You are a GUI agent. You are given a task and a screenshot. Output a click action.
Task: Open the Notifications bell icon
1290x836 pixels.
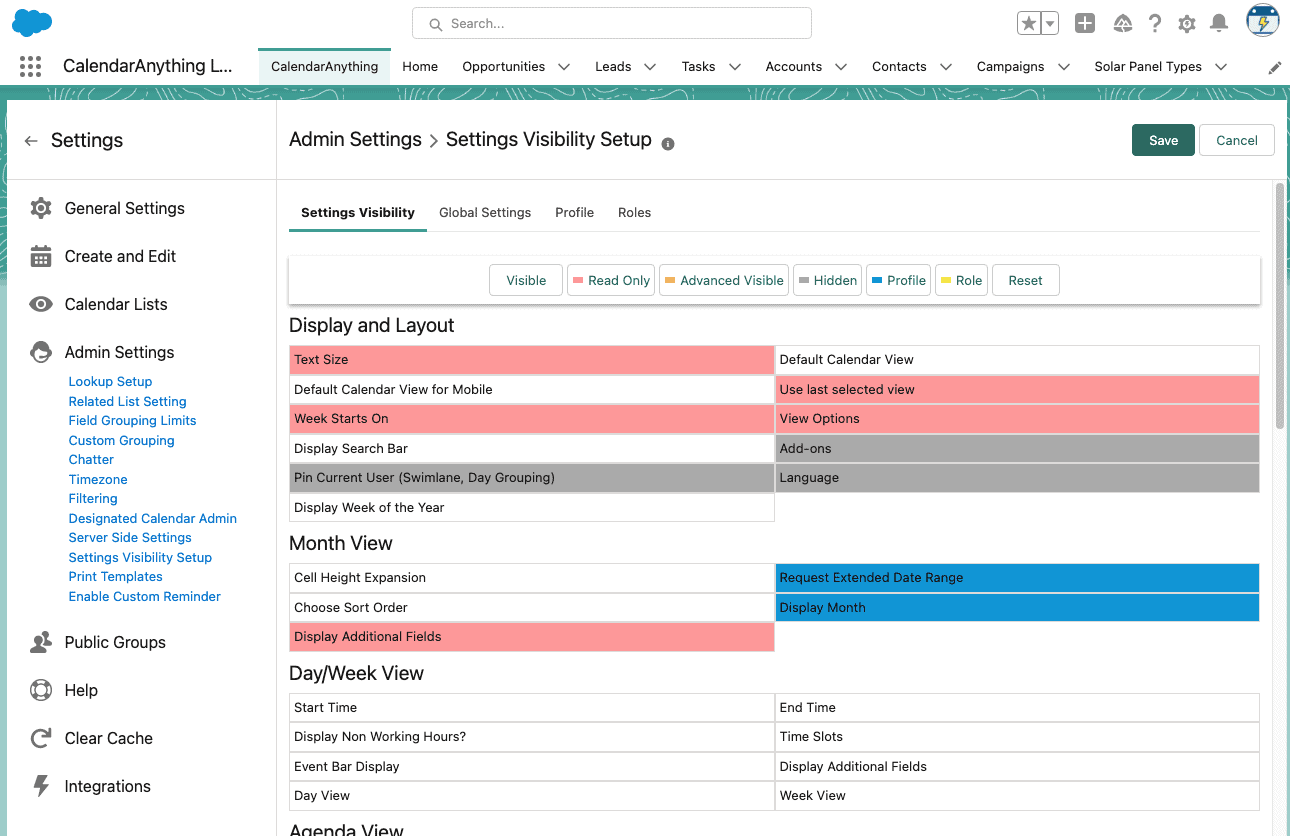tap(1219, 24)
